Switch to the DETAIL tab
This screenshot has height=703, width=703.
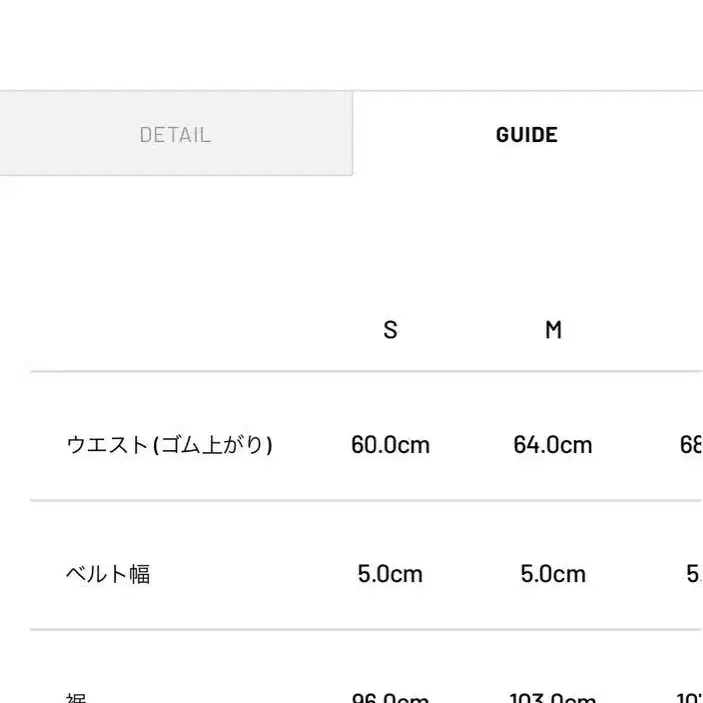tap(176, 134)
